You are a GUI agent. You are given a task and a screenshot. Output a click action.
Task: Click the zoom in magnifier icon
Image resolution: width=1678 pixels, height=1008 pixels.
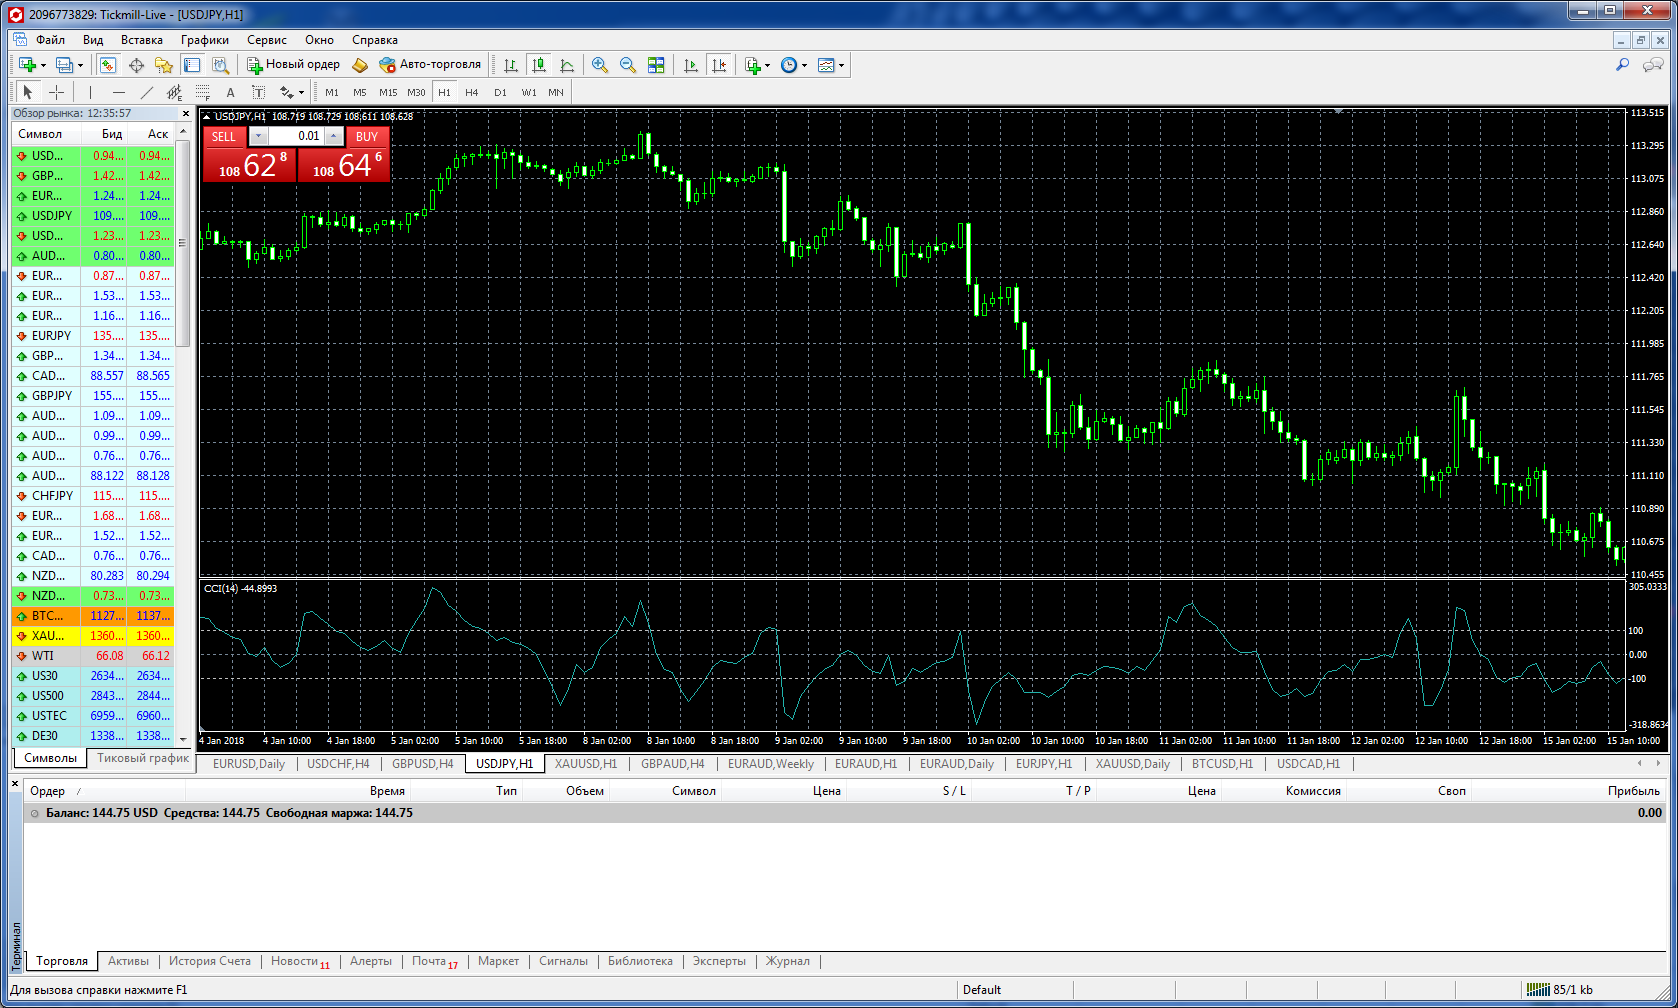coord(600,65)
